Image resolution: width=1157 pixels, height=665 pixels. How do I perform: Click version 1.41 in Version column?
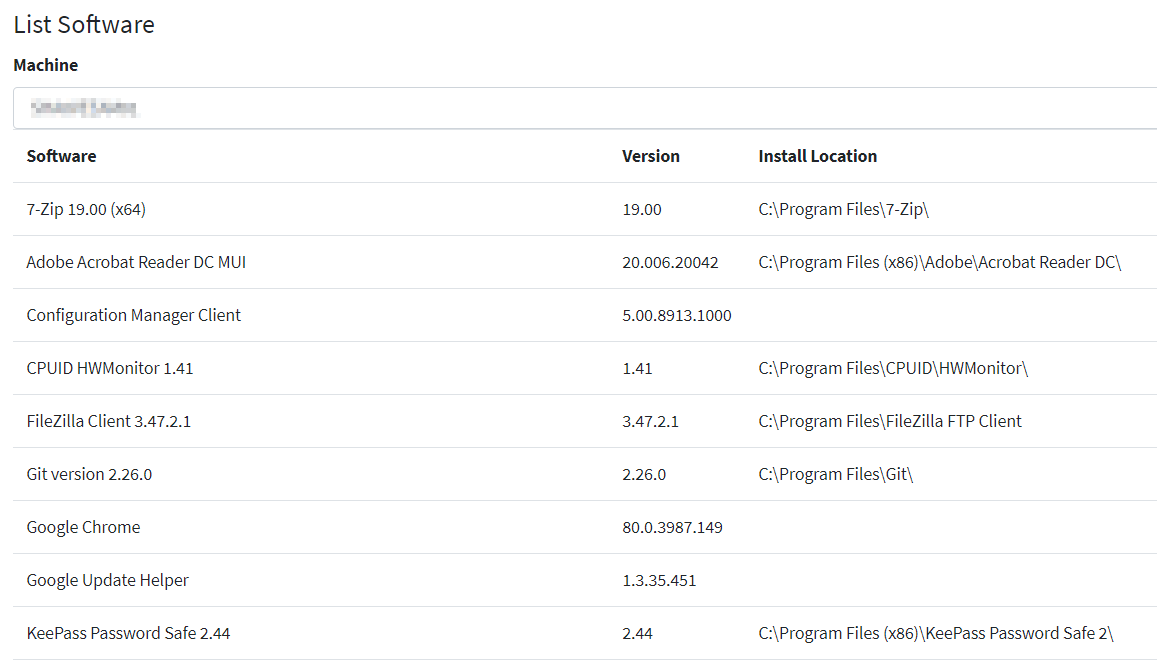(638, 368)
